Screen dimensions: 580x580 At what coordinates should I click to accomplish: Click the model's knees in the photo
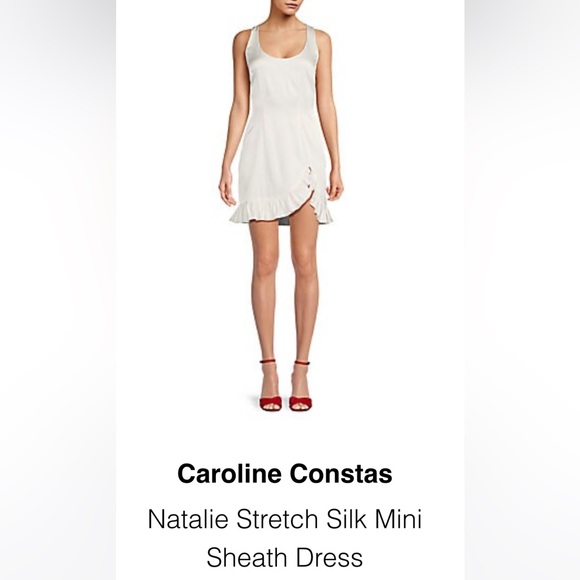tap(285, 264)
